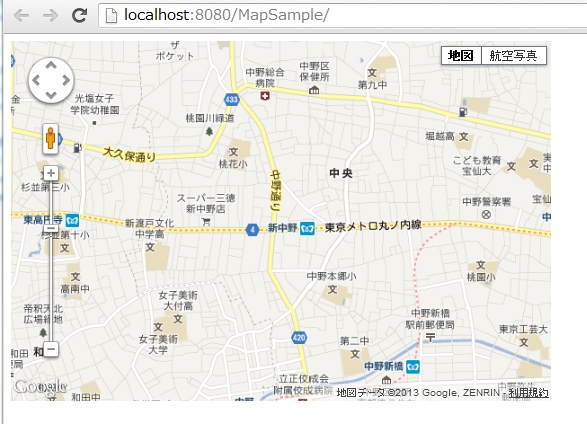Click the 中野区保健所 building icon

click(314, 90)
